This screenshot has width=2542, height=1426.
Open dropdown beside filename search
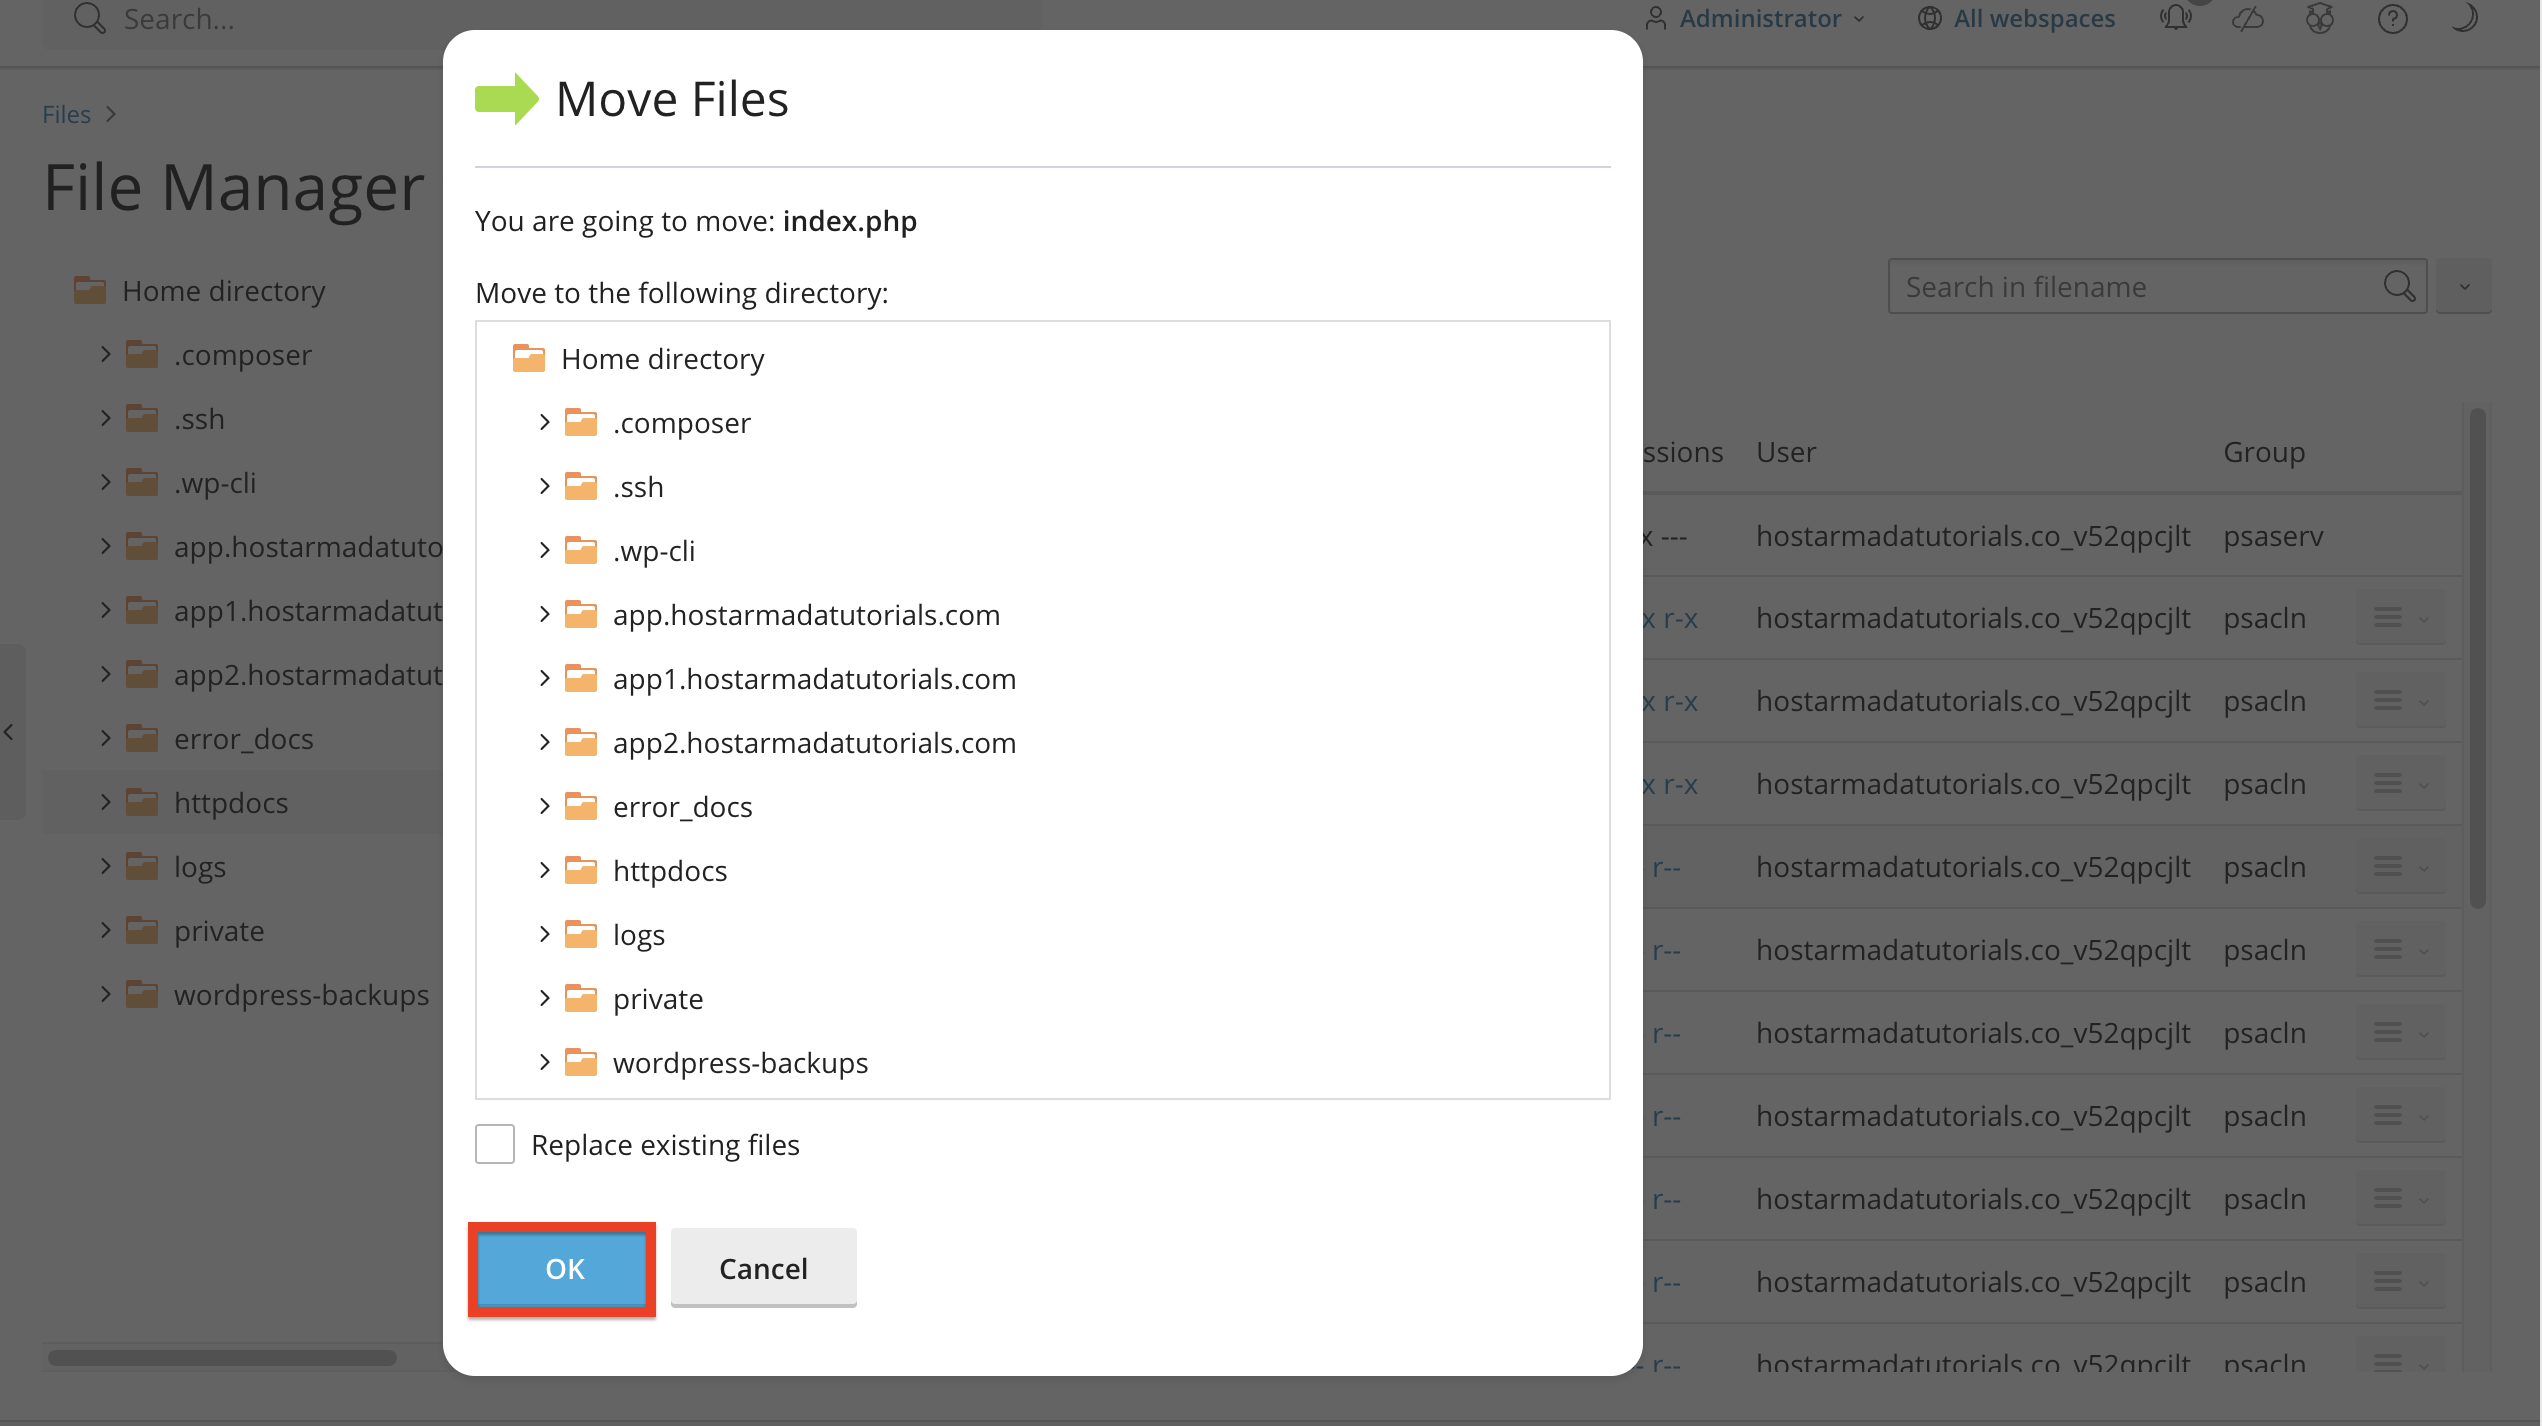pos(2464,287)
